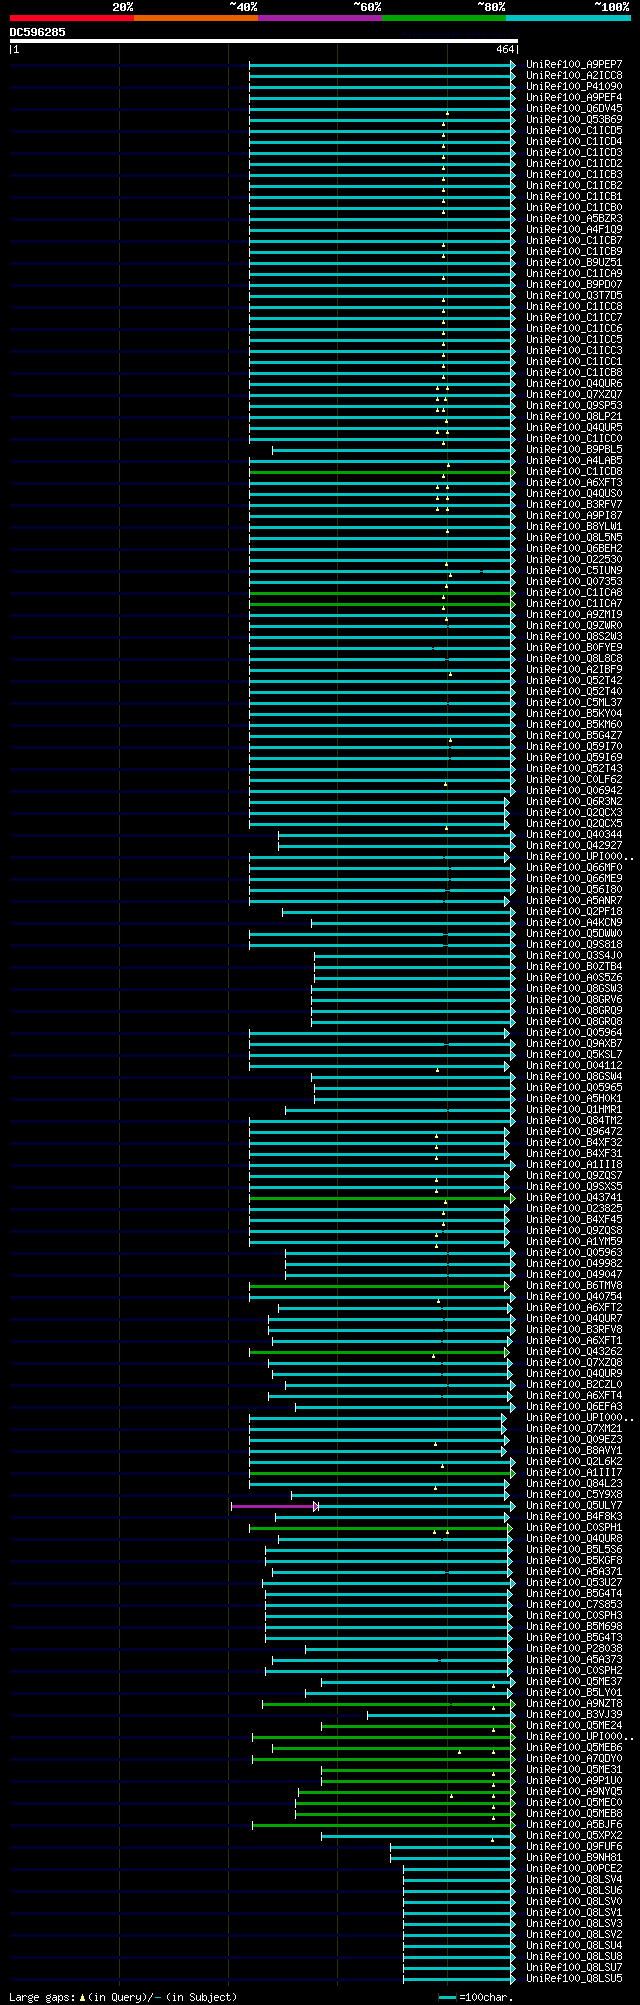Image resolution: width=640 pixels, height=2005 pixels.
Task: Select label UniRef100_B5G4Z7
Action: 574,736
